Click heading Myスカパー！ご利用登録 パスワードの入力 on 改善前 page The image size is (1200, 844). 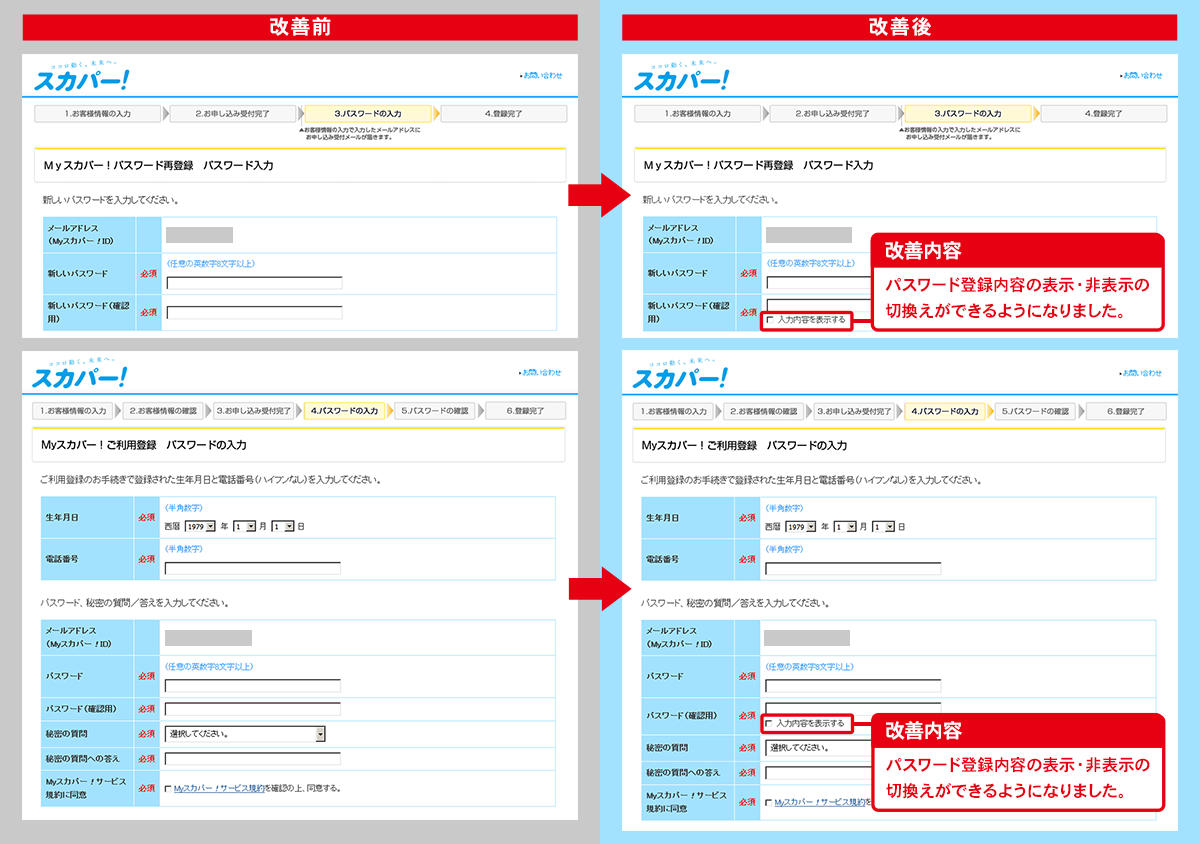point(144,445)
